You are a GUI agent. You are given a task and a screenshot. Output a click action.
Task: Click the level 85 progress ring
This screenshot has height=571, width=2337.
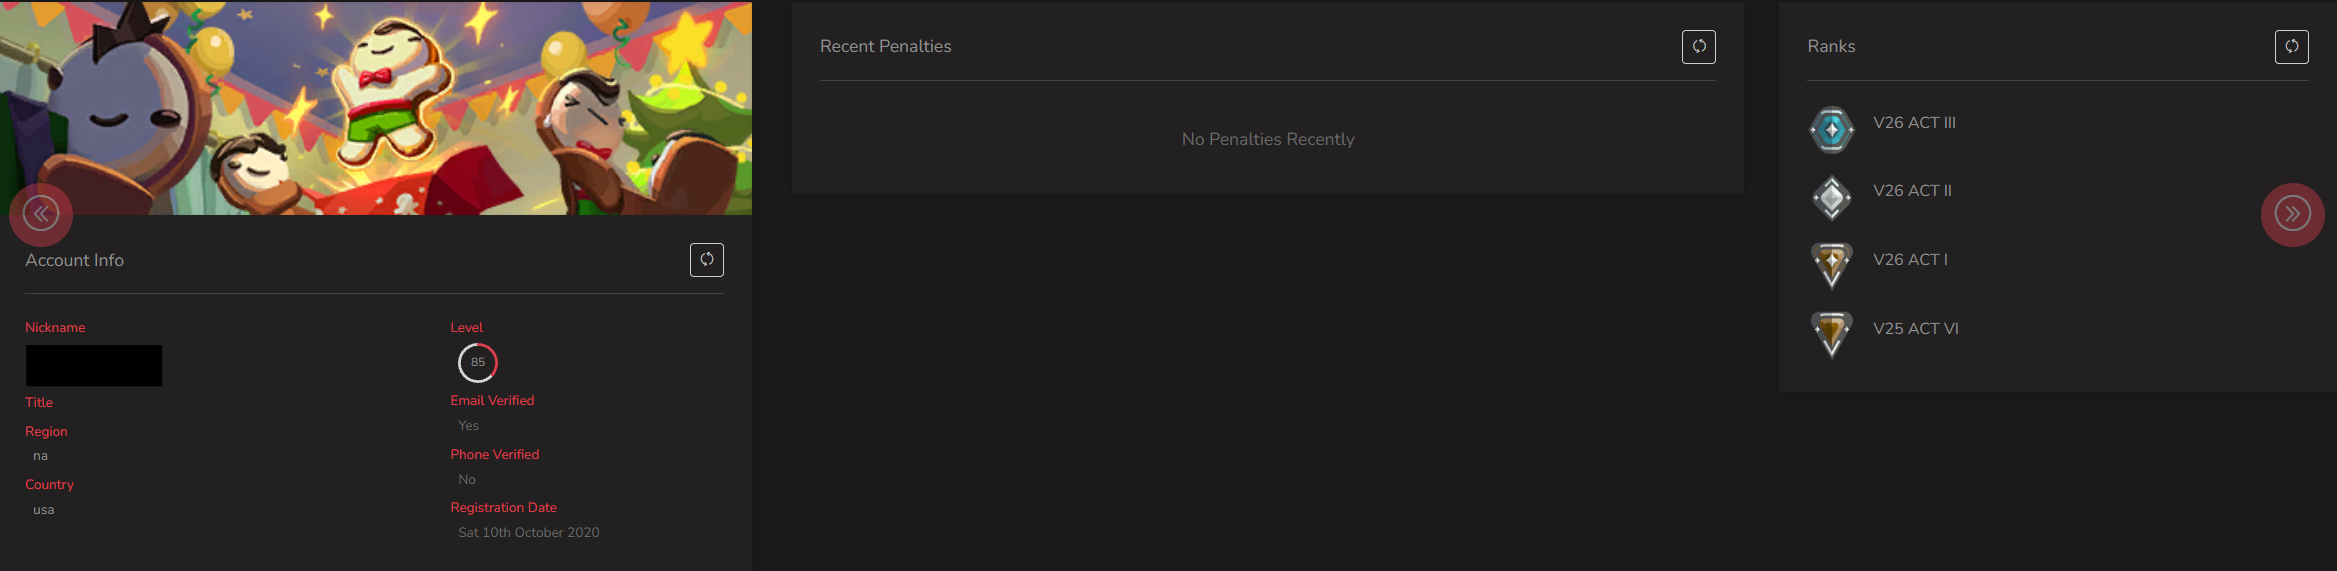pyautogui.click(x=478, y=363)
